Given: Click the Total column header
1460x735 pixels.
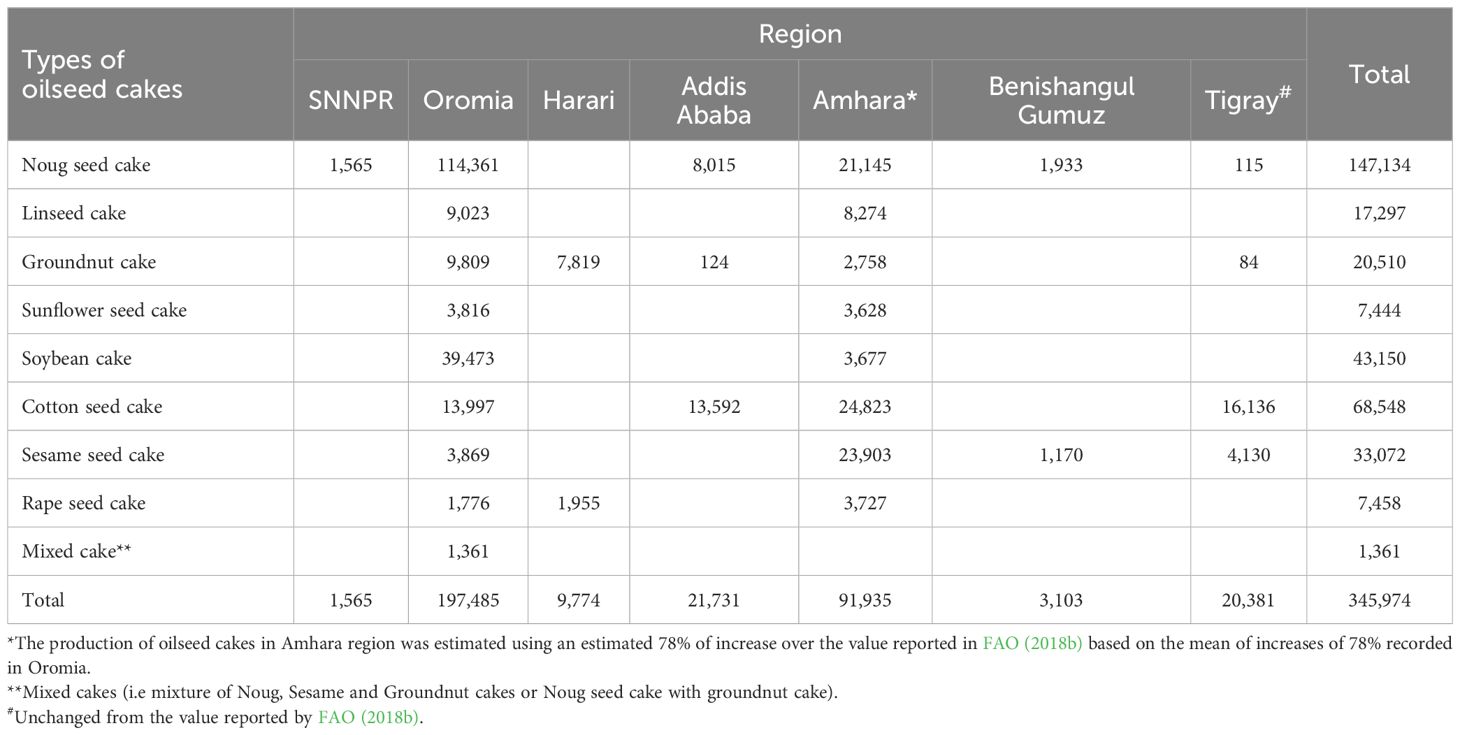Looking at the screenshot, I should (x=1379, y=74).
